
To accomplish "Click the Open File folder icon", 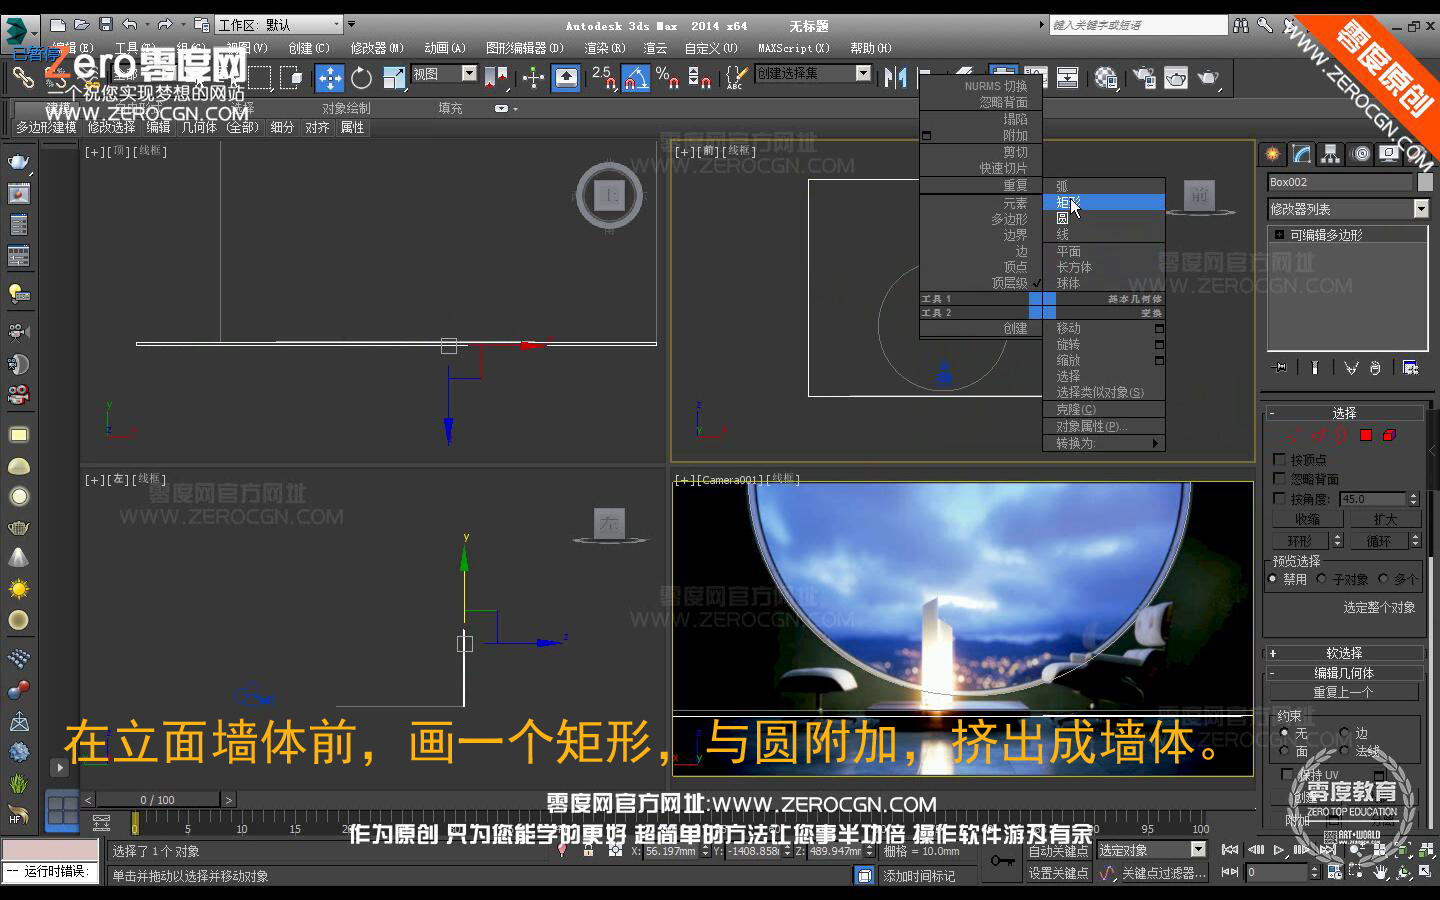I will tap(82, 24).
